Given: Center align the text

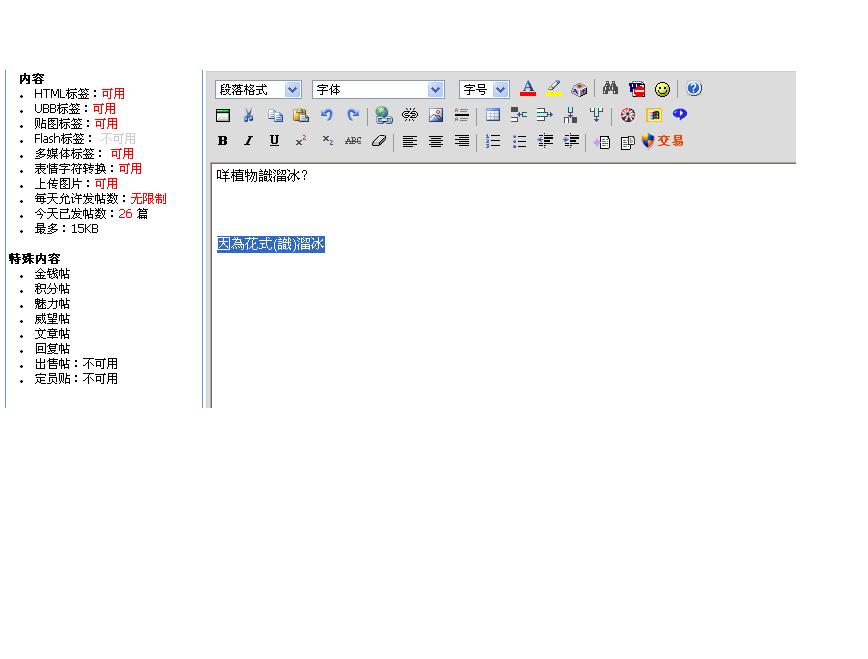Looking at the screenshot, I should click(436, 141).
